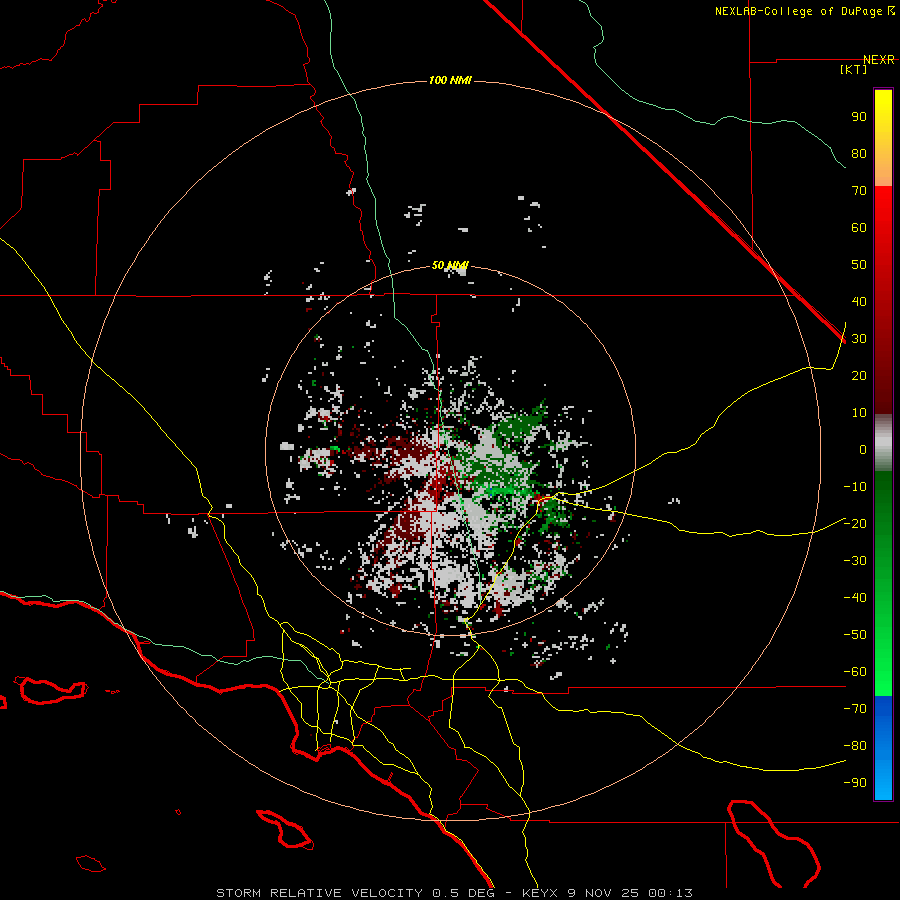Select the 90 knot value on the scale
The image size is (900, 900).
[859, 117]
